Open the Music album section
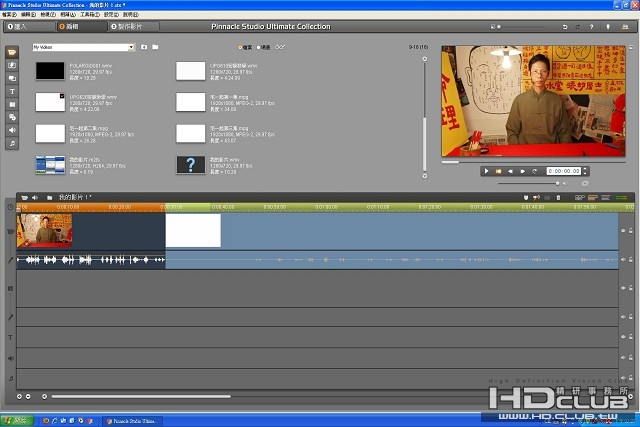This screenshot has height=427, width=640. (12, 143)
